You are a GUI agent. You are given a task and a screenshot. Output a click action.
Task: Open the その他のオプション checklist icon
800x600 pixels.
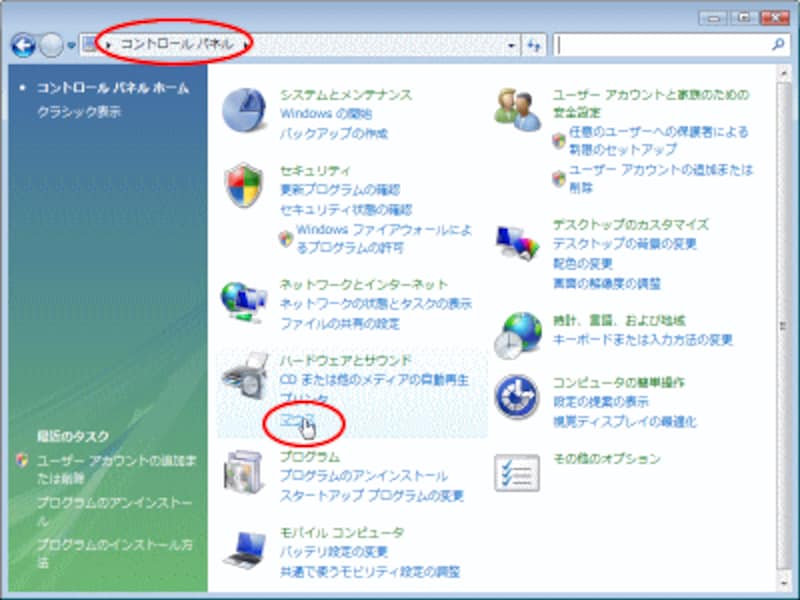pyautogui.click(x=517, y=473)
